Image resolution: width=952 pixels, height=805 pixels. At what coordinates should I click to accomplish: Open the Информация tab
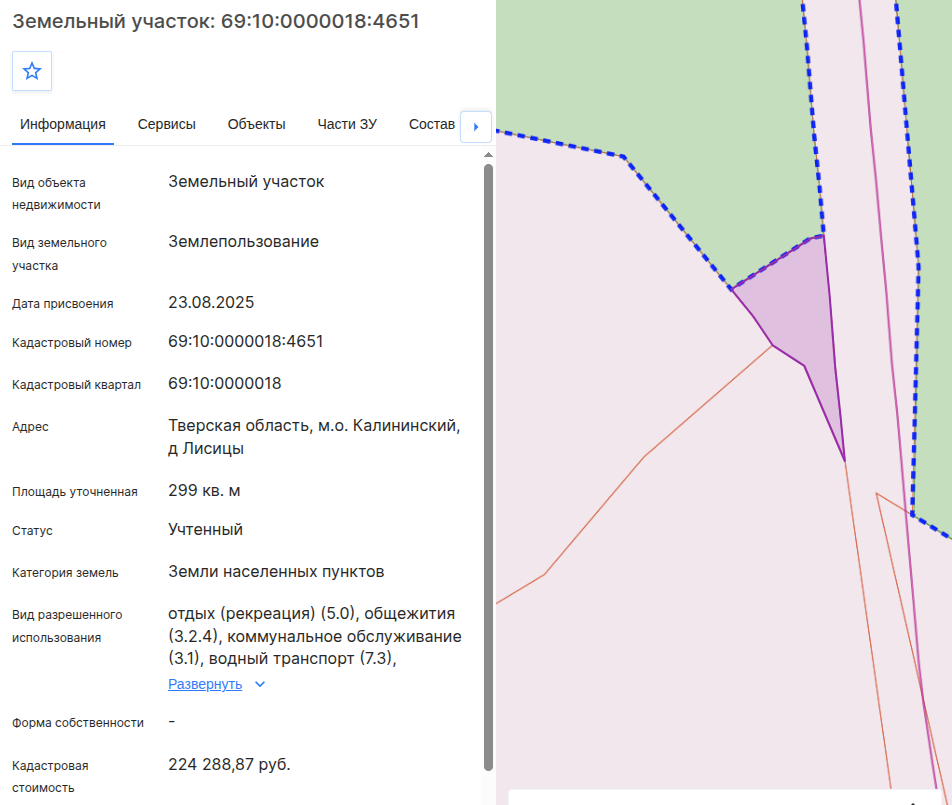pyautogui.click(x=63, y=124)
